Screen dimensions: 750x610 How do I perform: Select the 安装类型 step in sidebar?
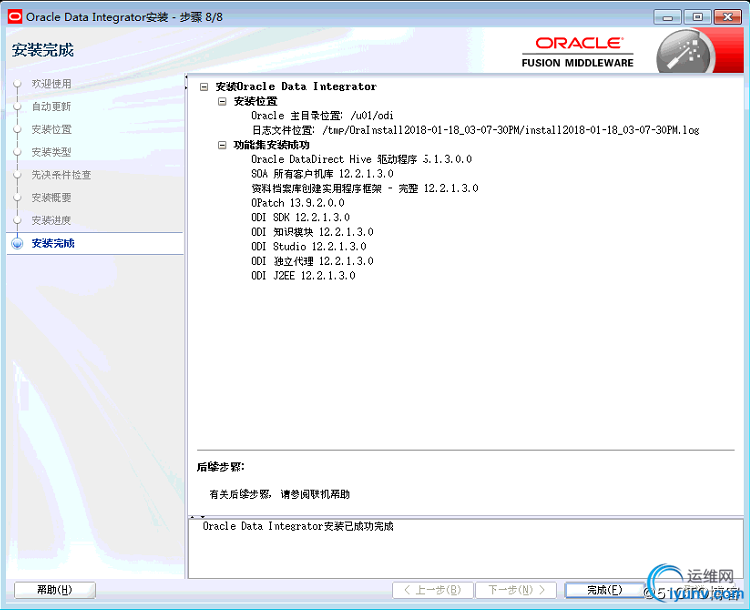click(x=52, y=152)
